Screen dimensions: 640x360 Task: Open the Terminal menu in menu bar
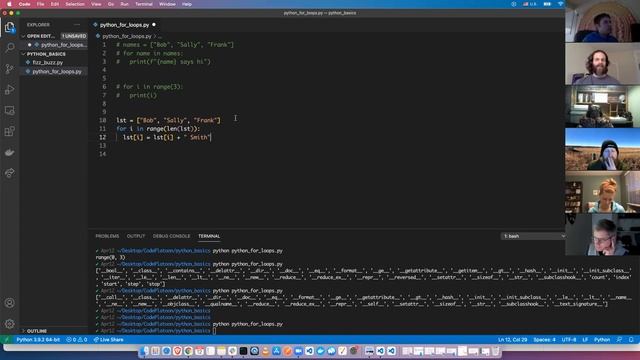point(144,4)
